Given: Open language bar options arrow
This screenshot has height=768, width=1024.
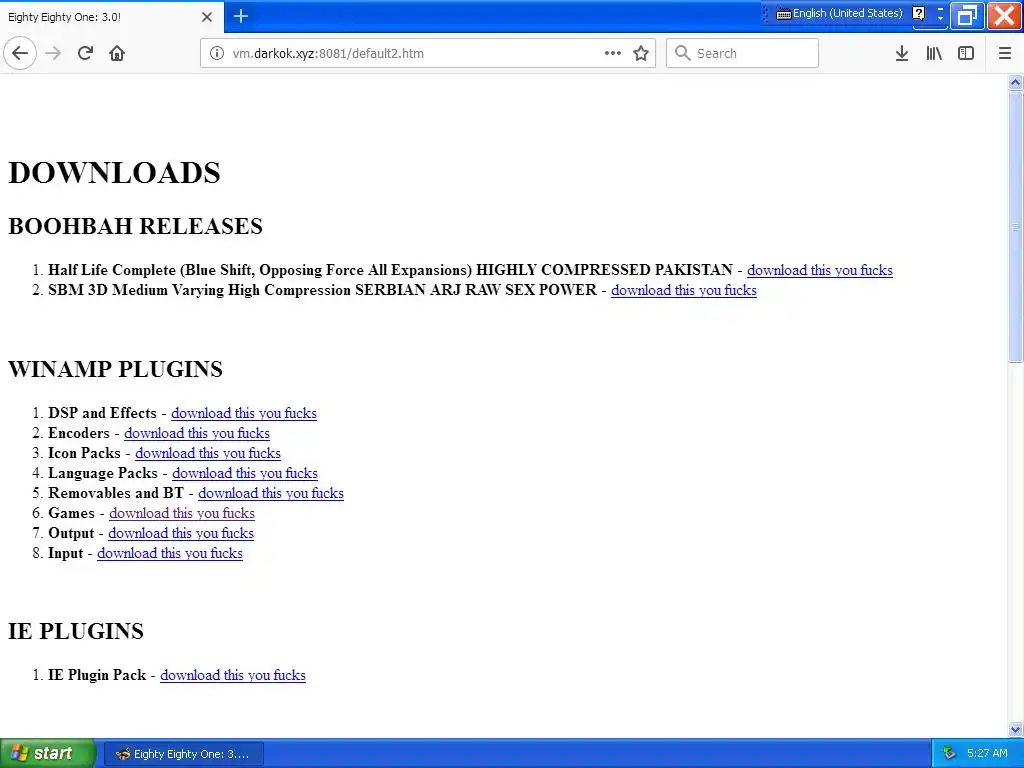Looking at the screenshot, I should point(940,18).
